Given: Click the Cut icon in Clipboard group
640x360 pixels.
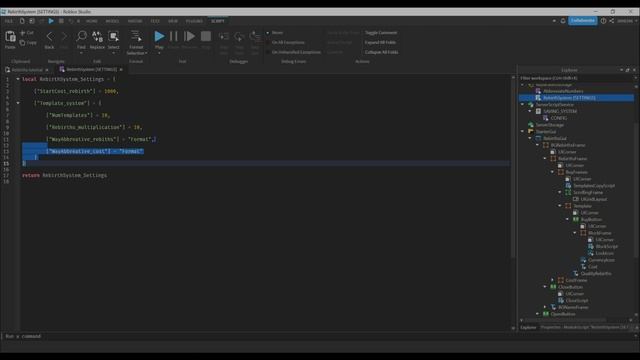Looking at the screenshot, I should (x=22, y=33).
